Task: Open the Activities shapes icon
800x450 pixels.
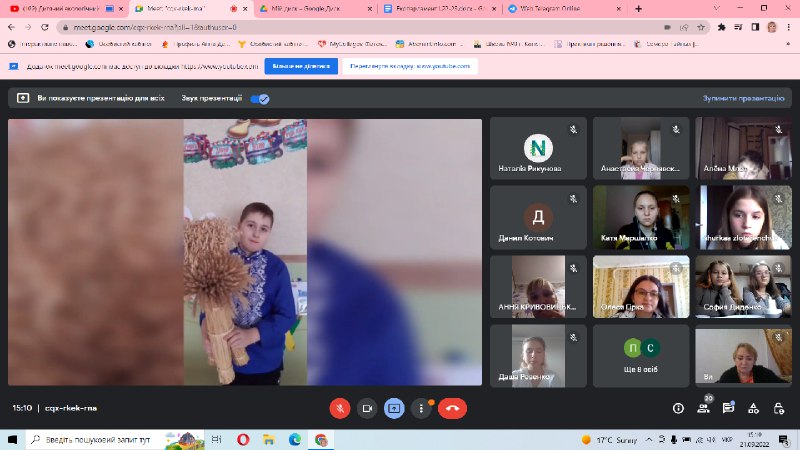Action: pyautogui.click(x=753, y=408)
